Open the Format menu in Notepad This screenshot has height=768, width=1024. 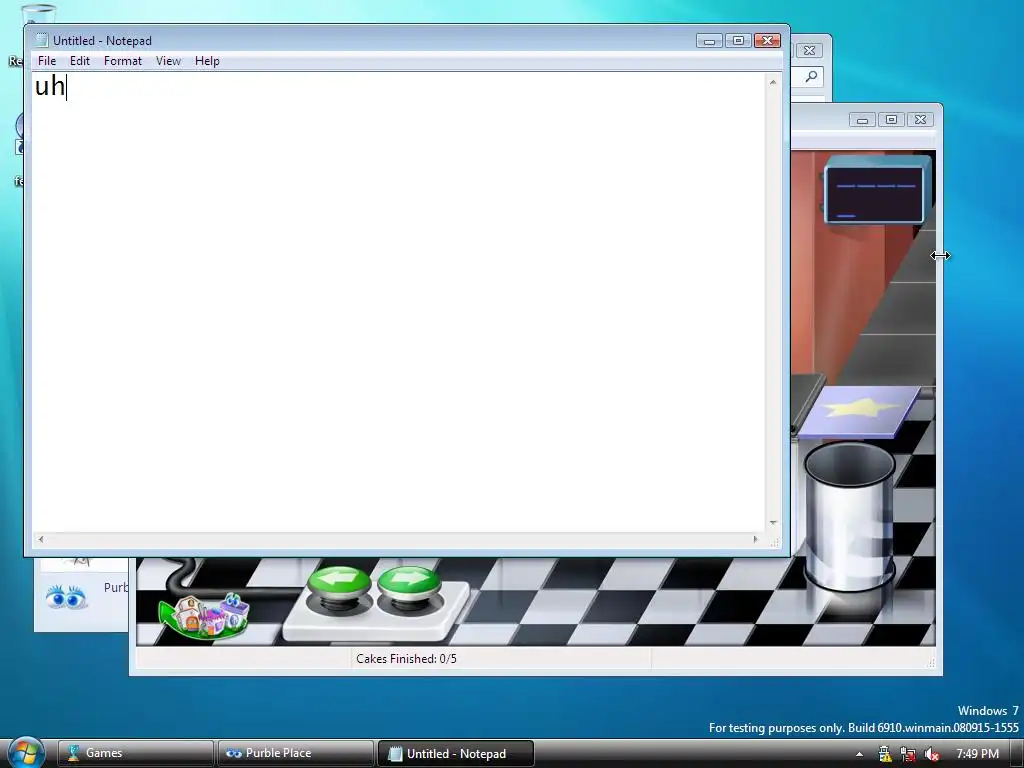(x=123, y=61)
